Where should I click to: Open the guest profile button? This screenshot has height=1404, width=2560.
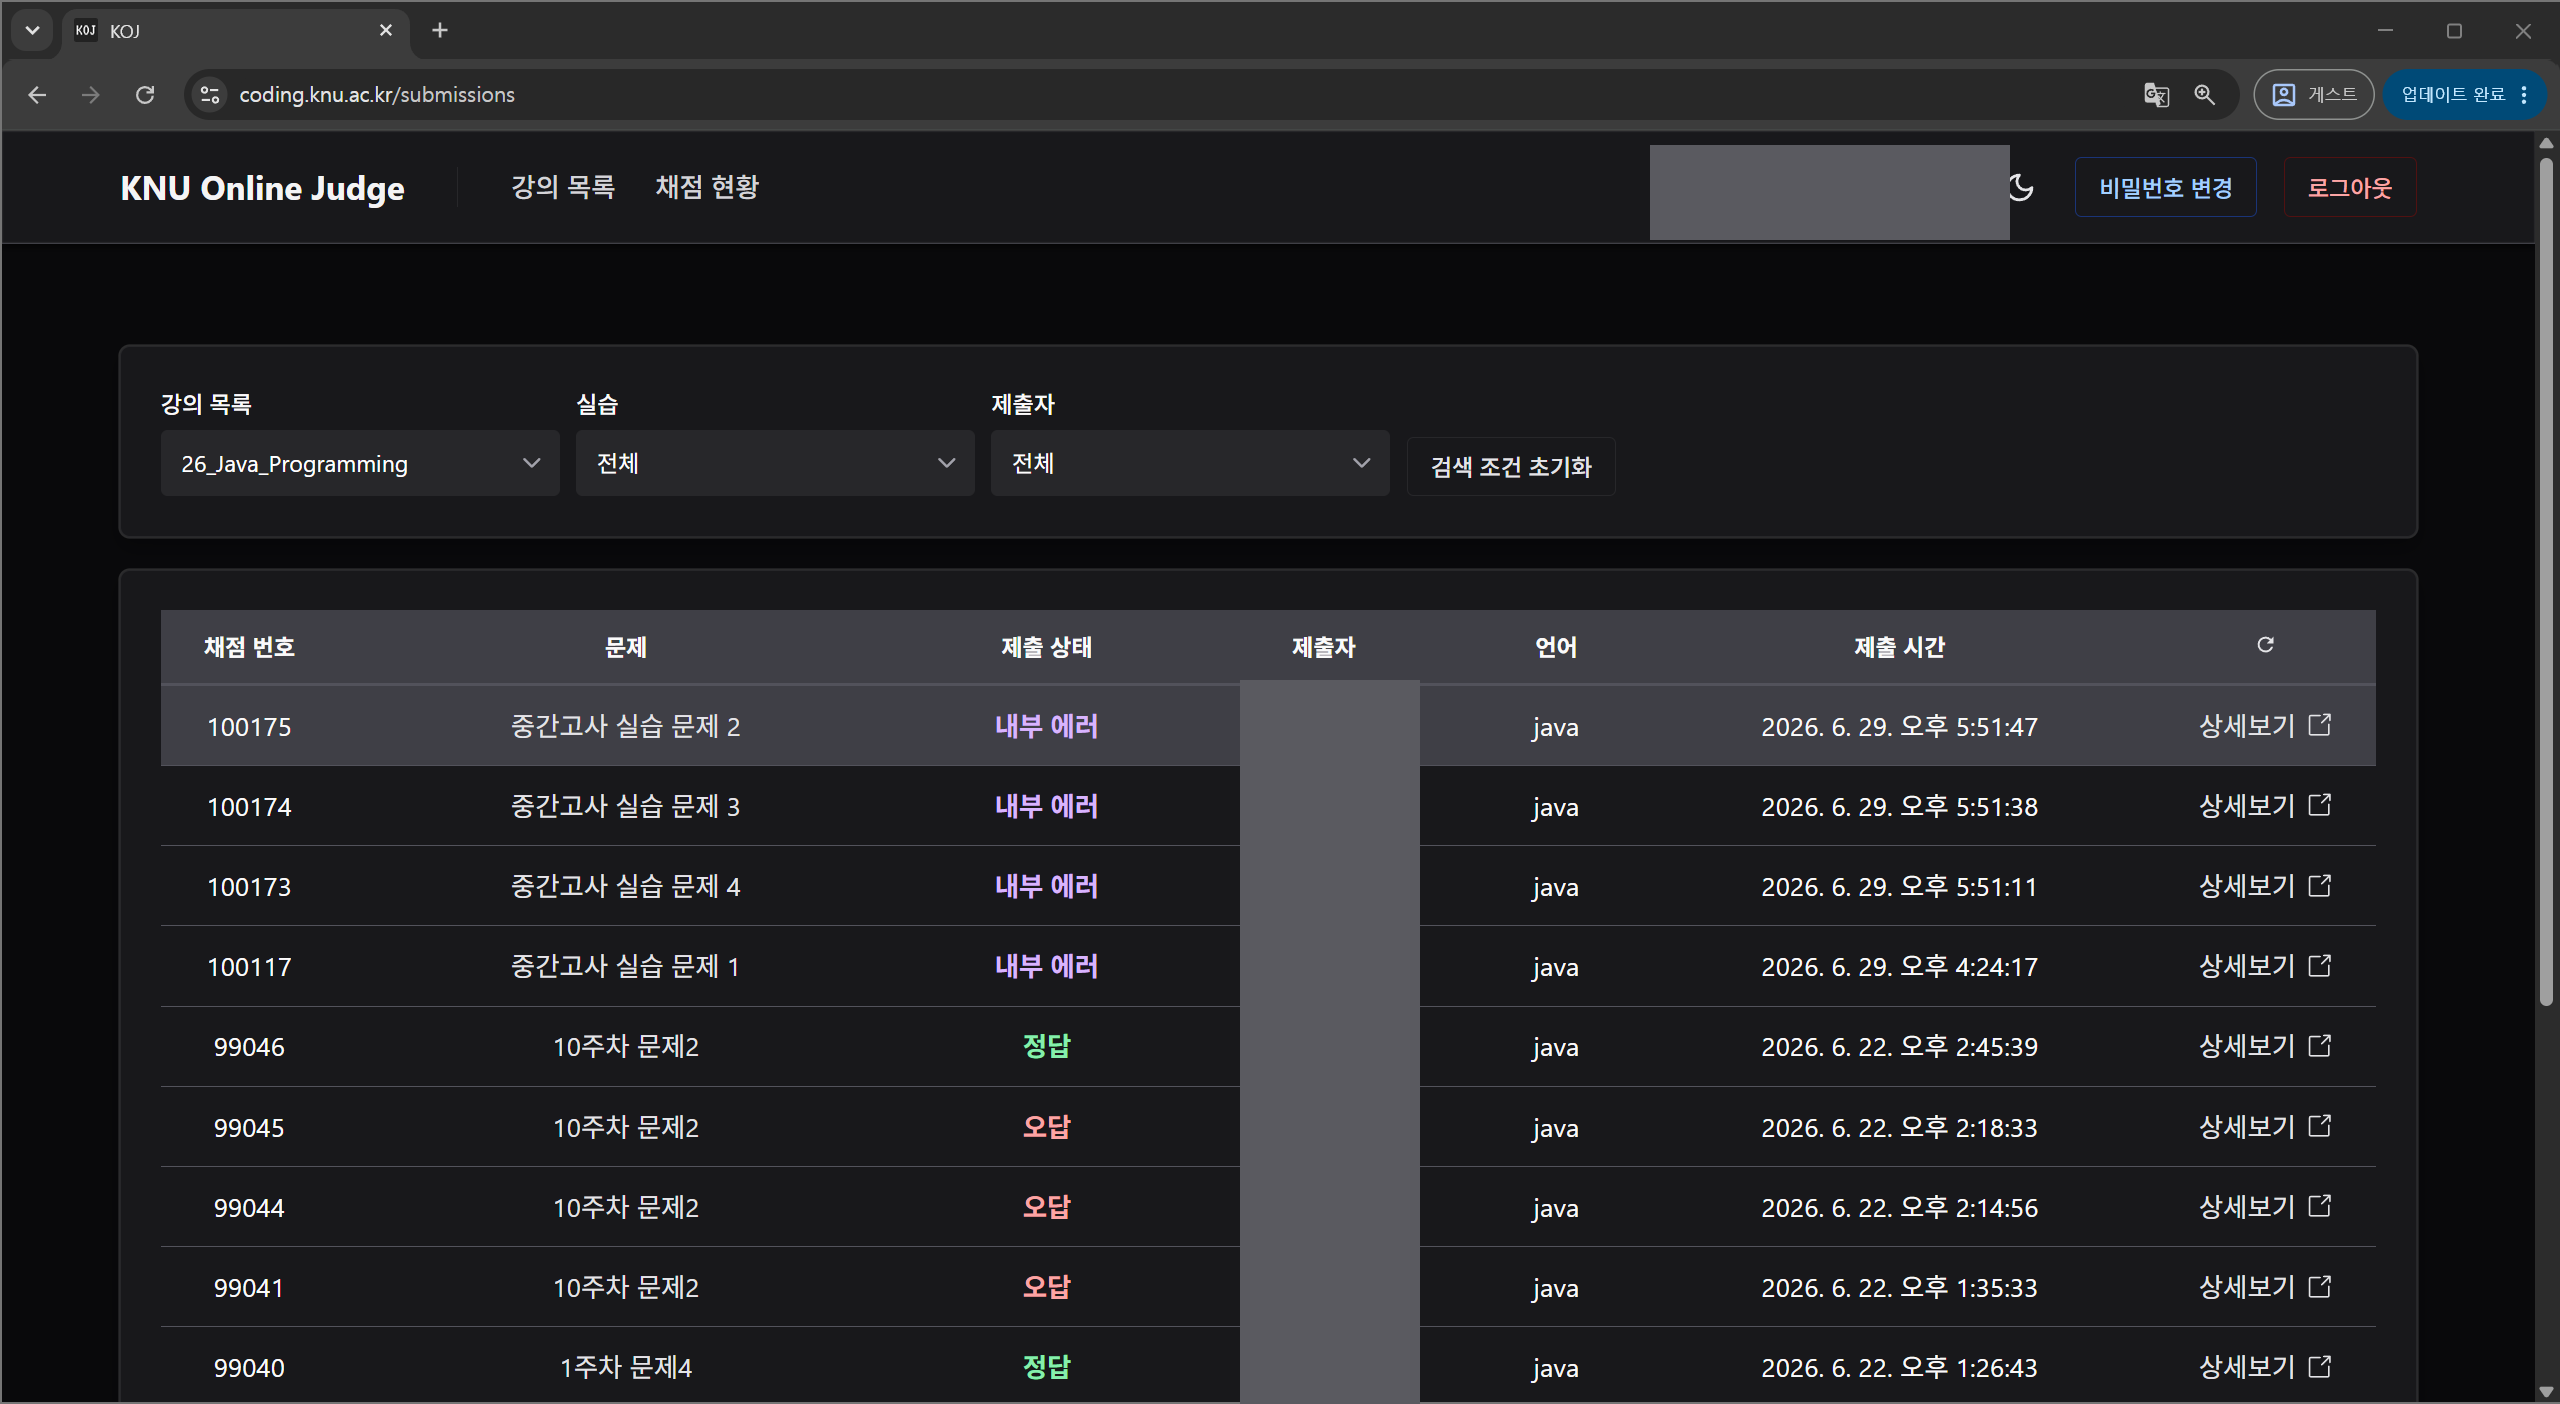click(x=2313, y=95)
